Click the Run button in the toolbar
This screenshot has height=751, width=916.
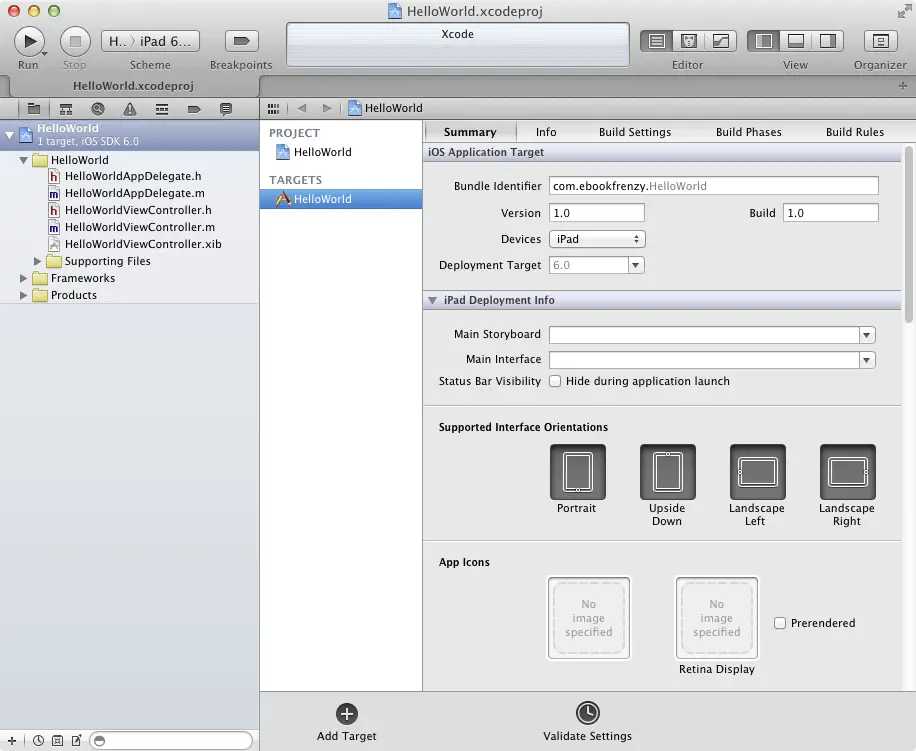coord(29,41)
